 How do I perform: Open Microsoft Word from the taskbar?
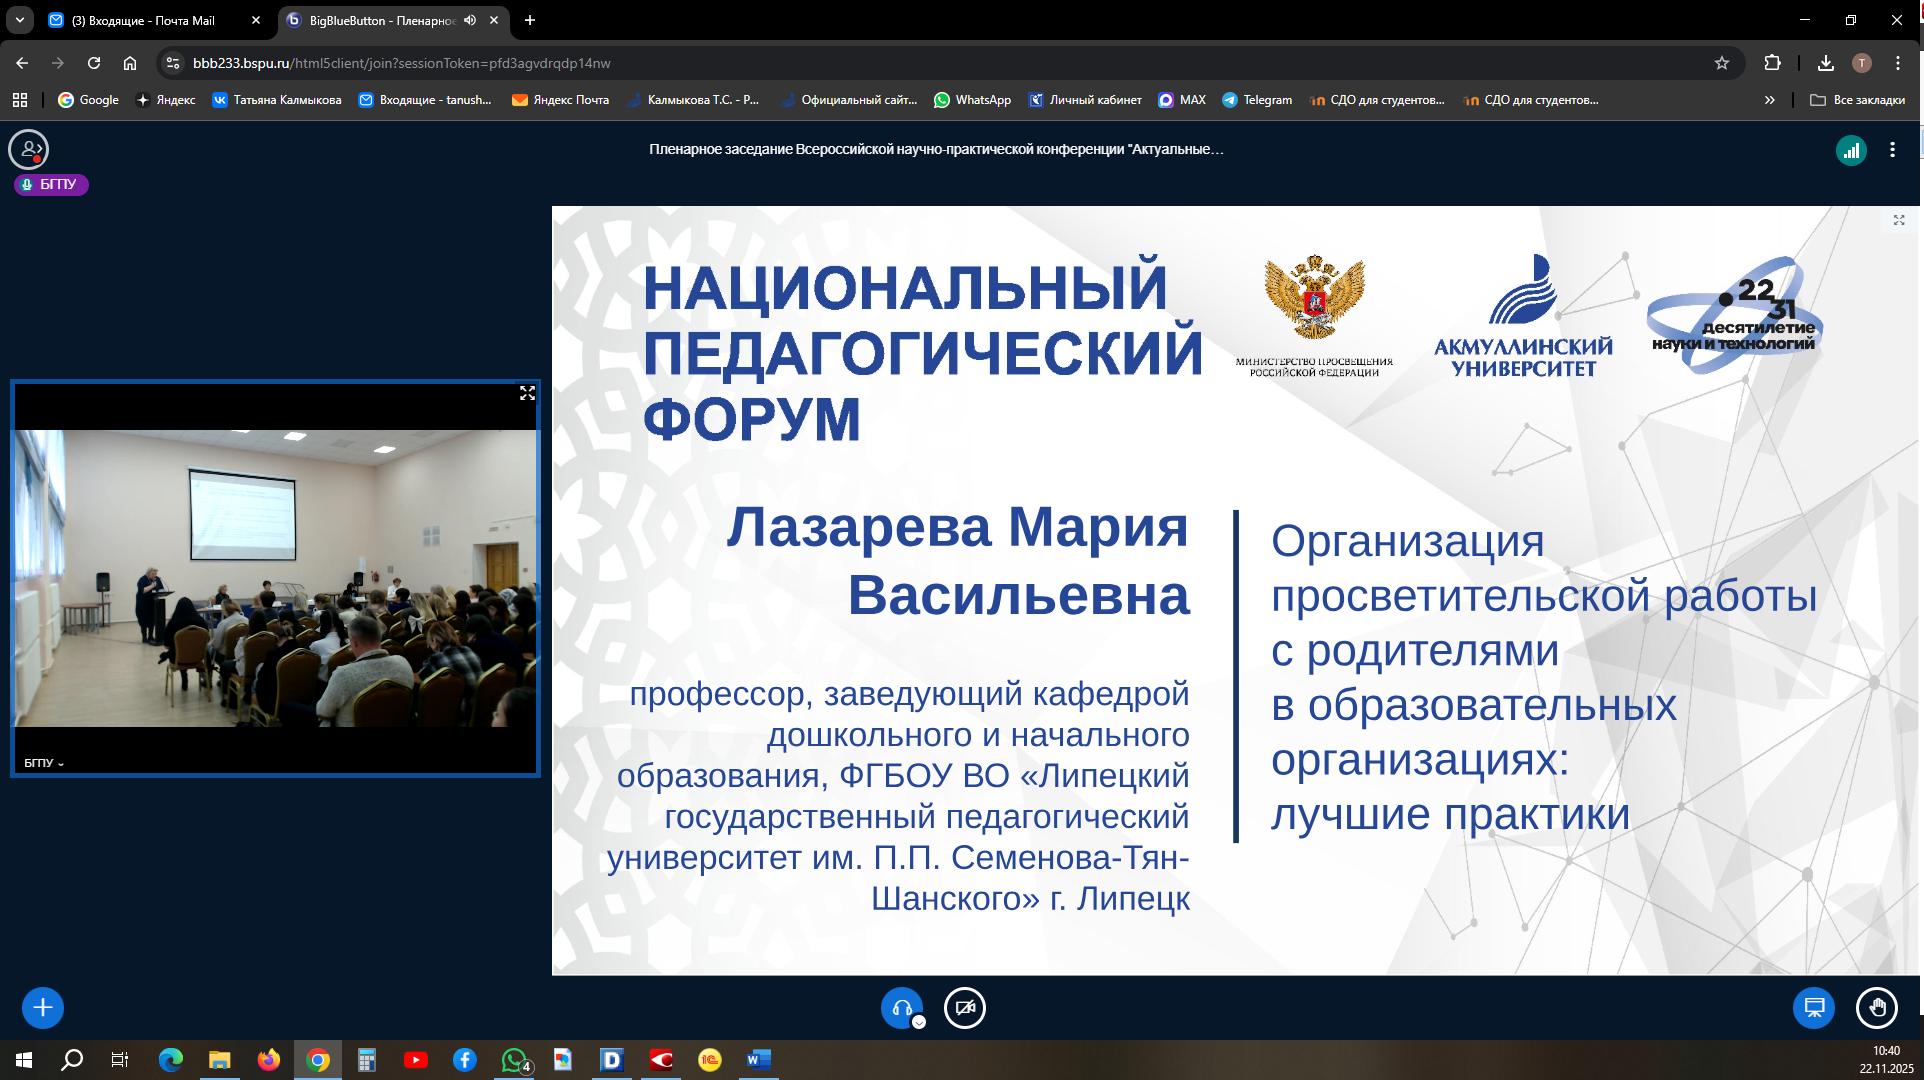click(x=758, y=1060)
